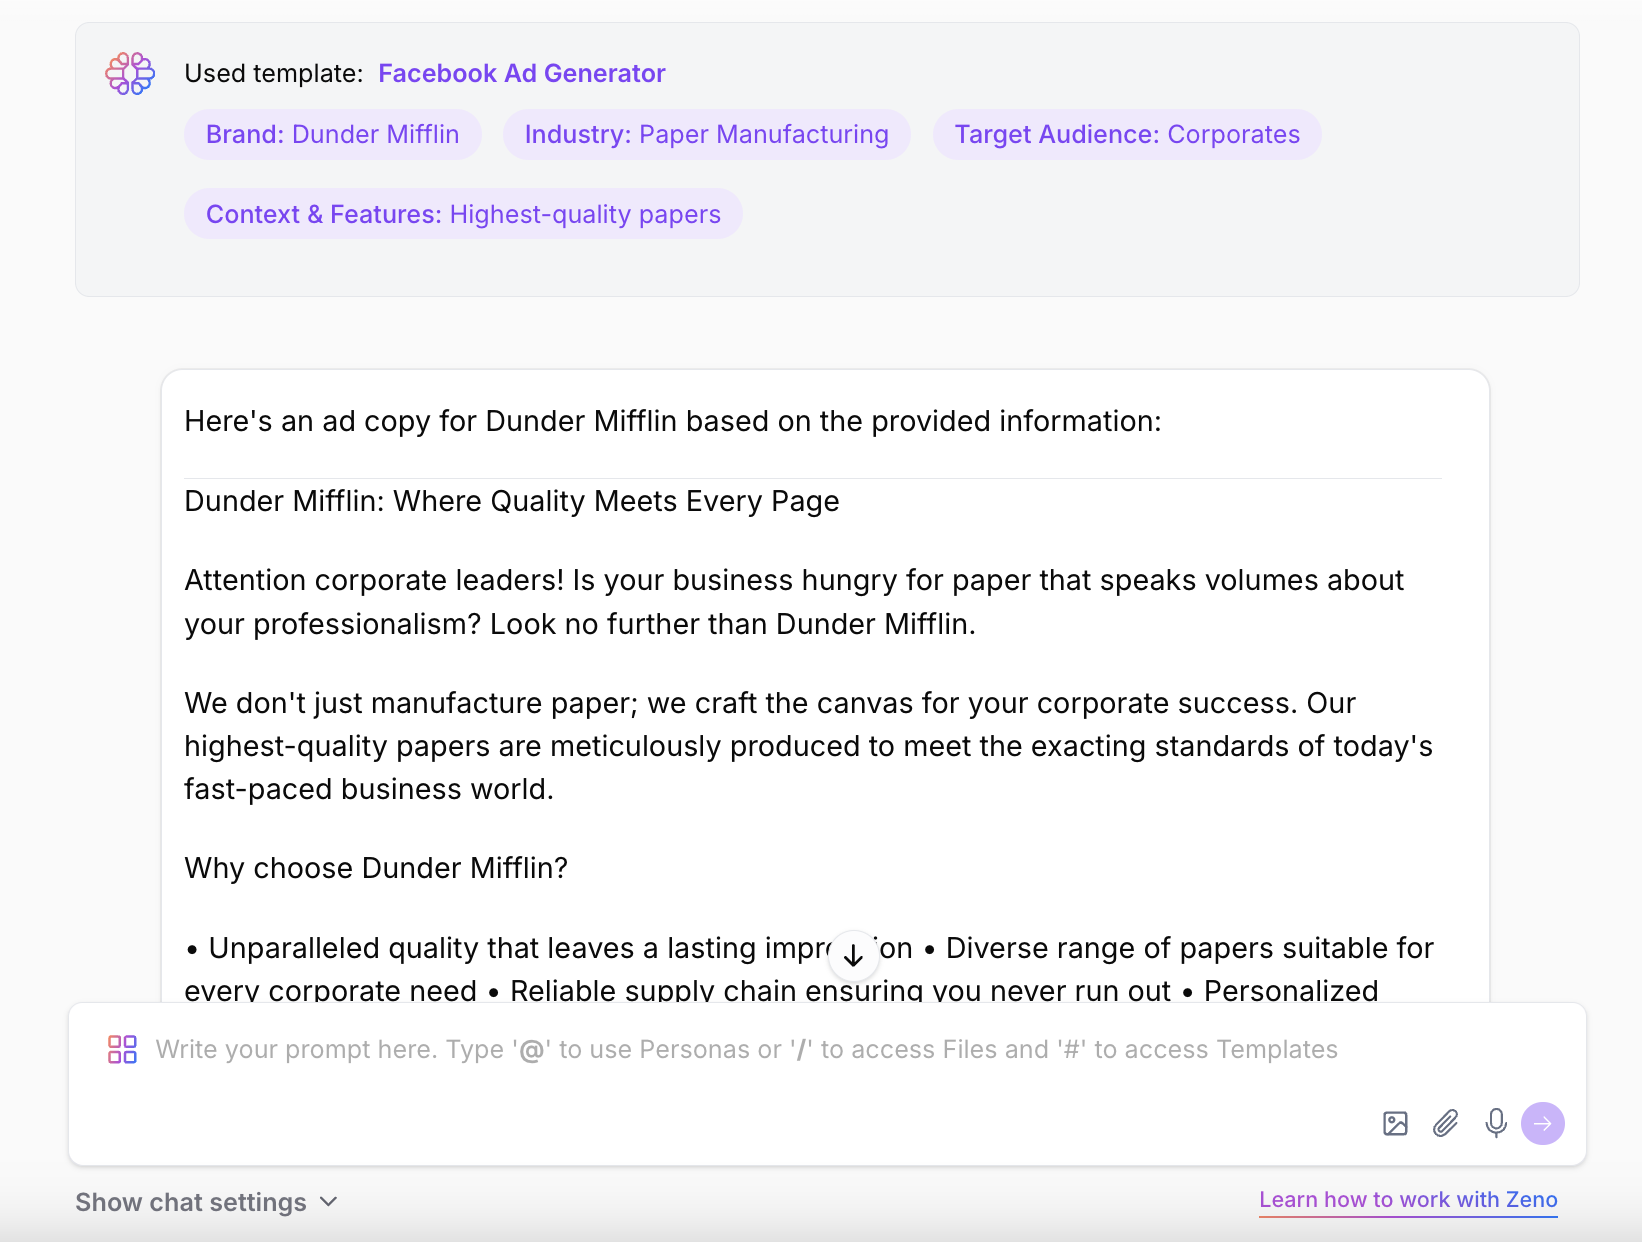This screenshot has width=1642, height=1242.
Task: Expand Show chat settings
Action: (207, 1202)
